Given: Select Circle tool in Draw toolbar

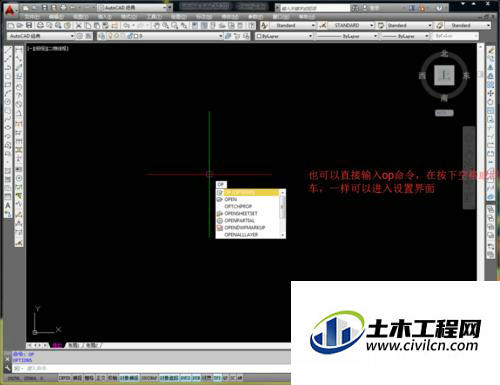Looking at the screenshot, I should (8, 102).
